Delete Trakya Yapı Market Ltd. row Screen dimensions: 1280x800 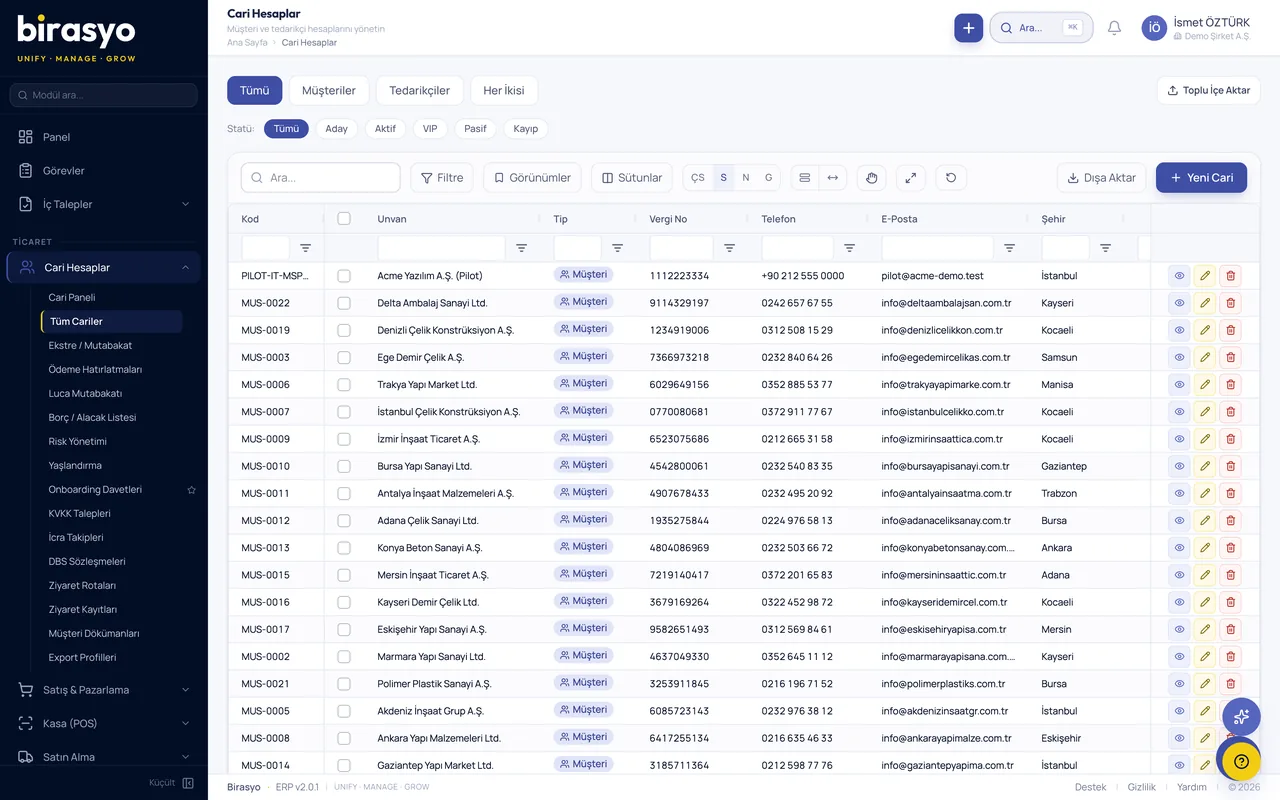pyautogui.click(x=1230, y=384)
